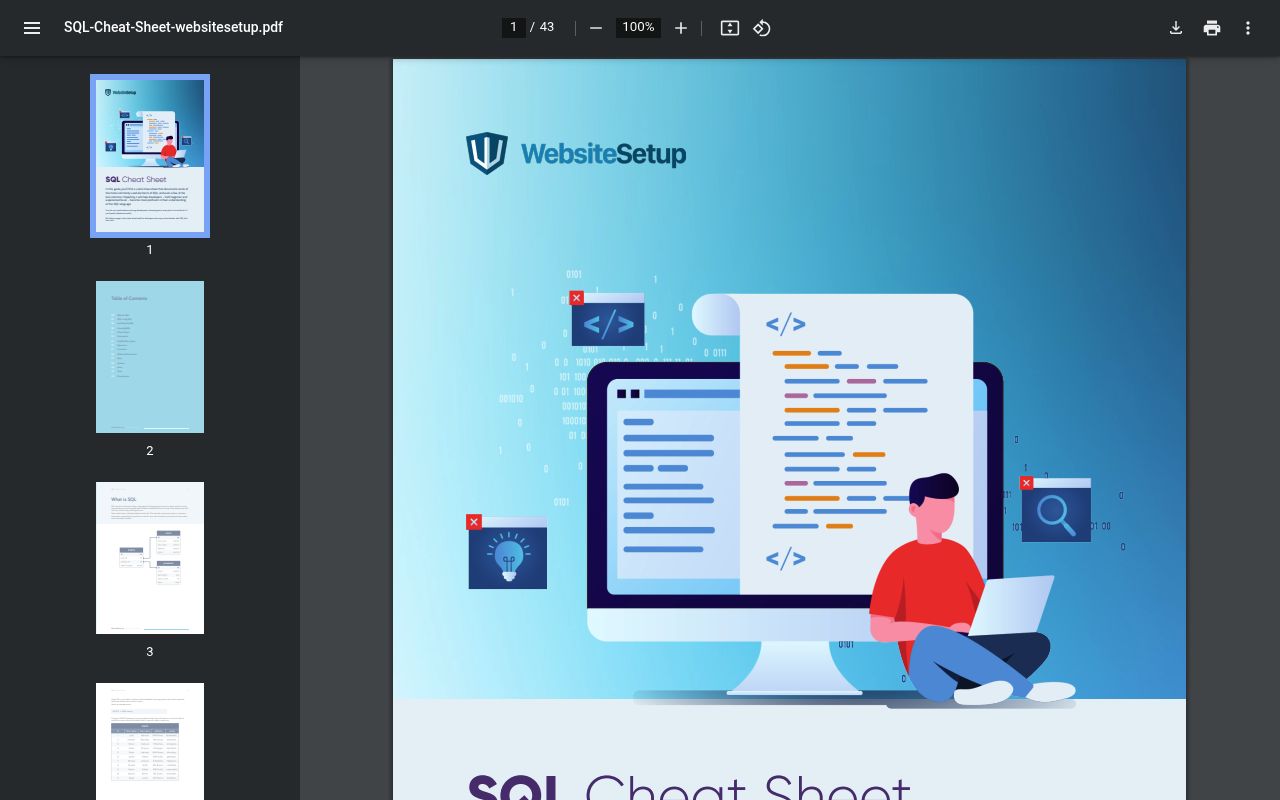
Task: Download the SQL cheat sheet PDF
Action: pos(1176,28)
